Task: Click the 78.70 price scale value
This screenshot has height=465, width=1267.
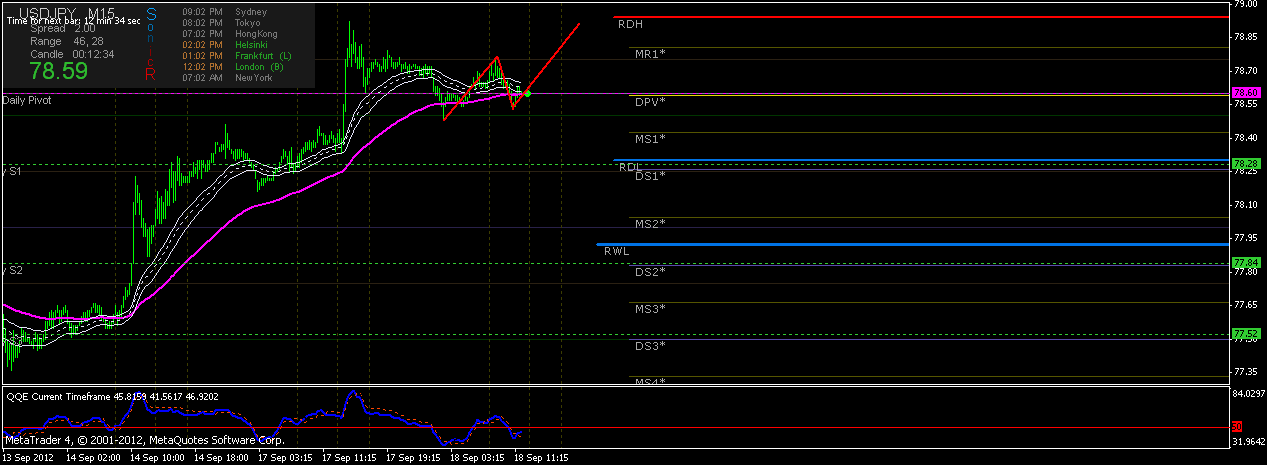Action: click(1246, 70)
